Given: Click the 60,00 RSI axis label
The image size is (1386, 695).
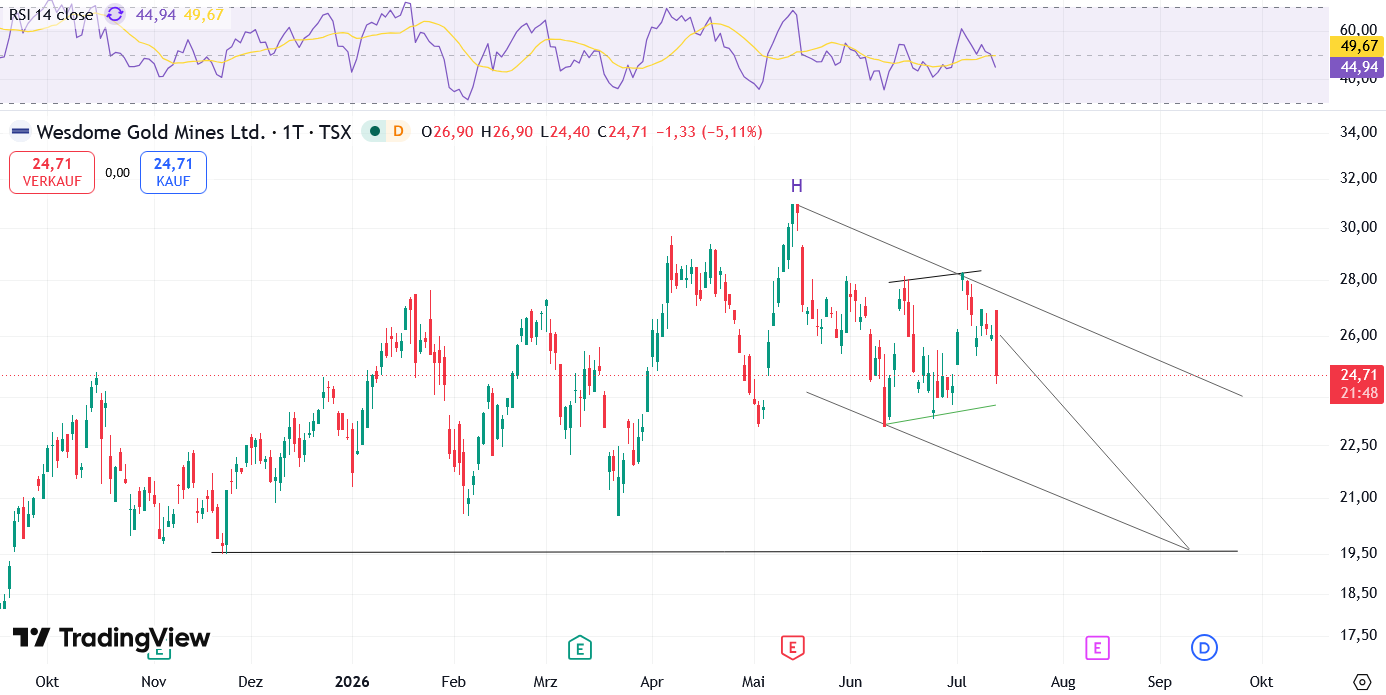Looking at the screenshot, I should click(1360, 29).
